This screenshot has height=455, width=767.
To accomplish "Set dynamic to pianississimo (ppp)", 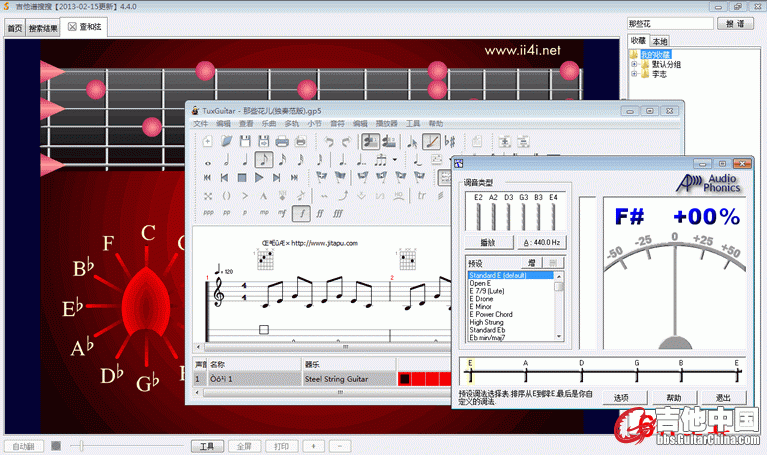I will pyautogui.click(x=208, y=213).
